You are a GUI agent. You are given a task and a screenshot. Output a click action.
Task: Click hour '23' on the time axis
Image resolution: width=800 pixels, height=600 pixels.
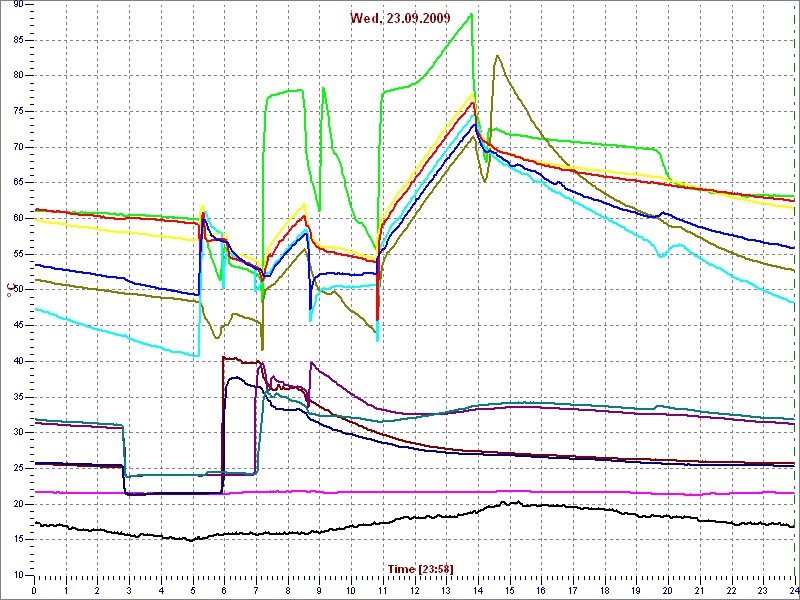pos(762,590)
